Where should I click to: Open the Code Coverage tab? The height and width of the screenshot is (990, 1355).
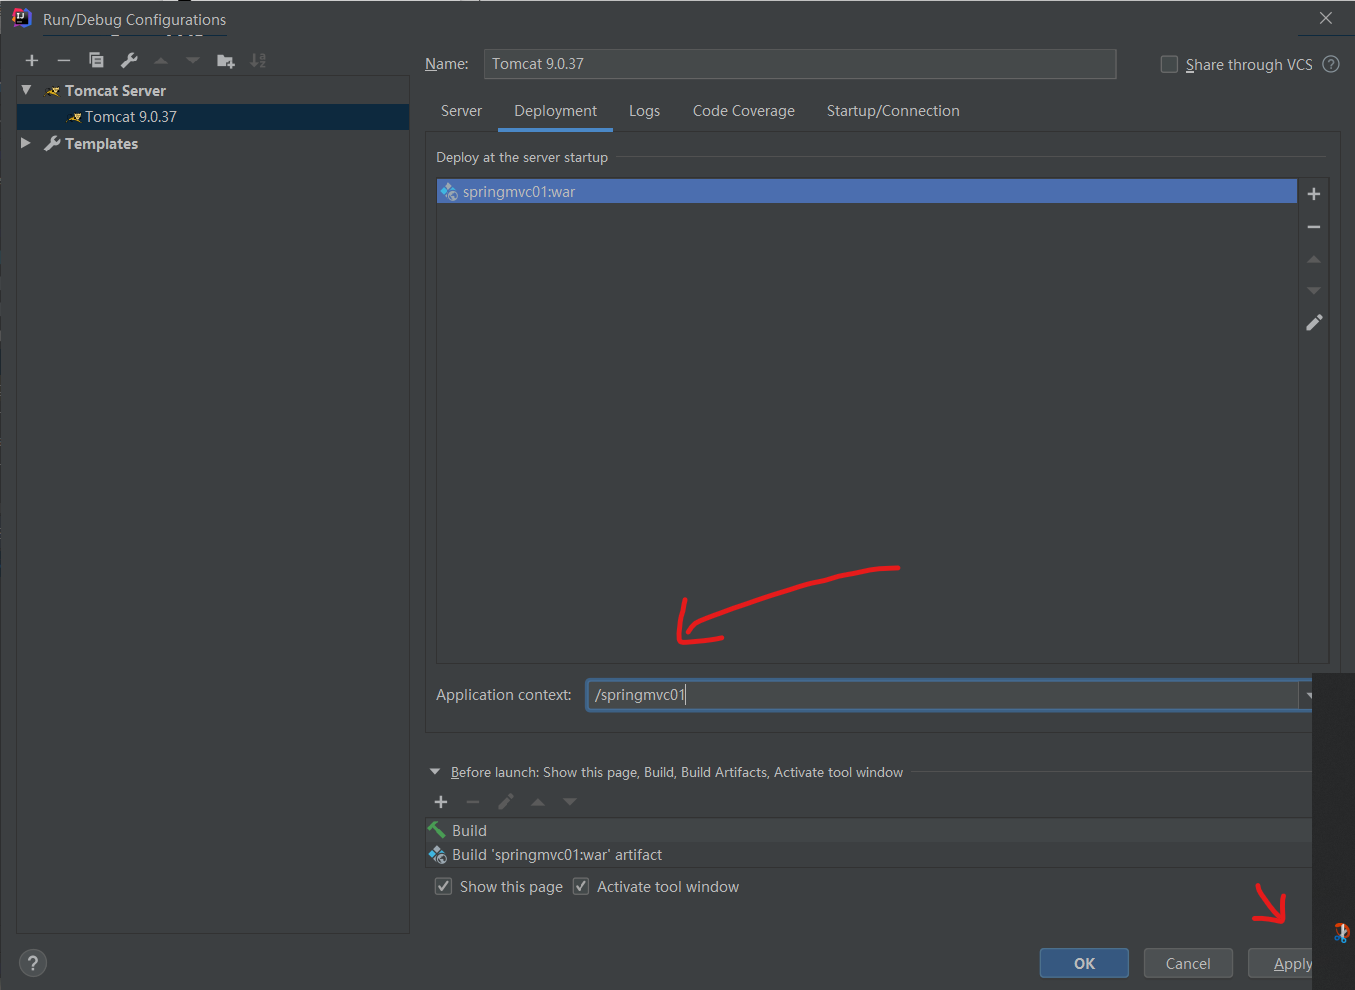pyautogui.click(x=744, y=111)
